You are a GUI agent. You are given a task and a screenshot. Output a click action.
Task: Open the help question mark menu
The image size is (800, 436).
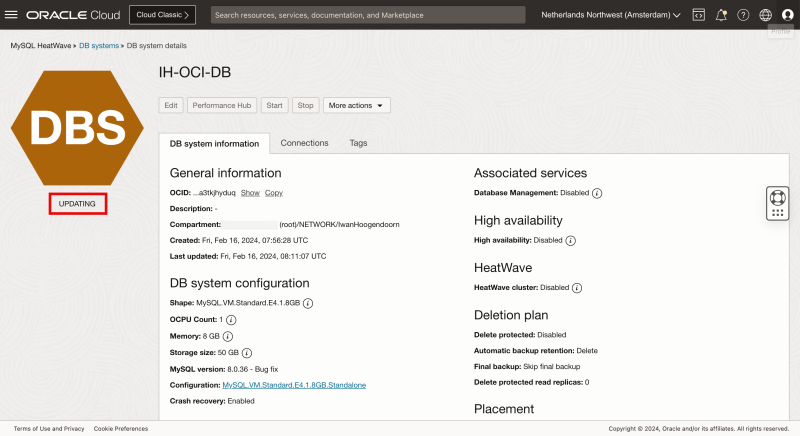(743, 15)
